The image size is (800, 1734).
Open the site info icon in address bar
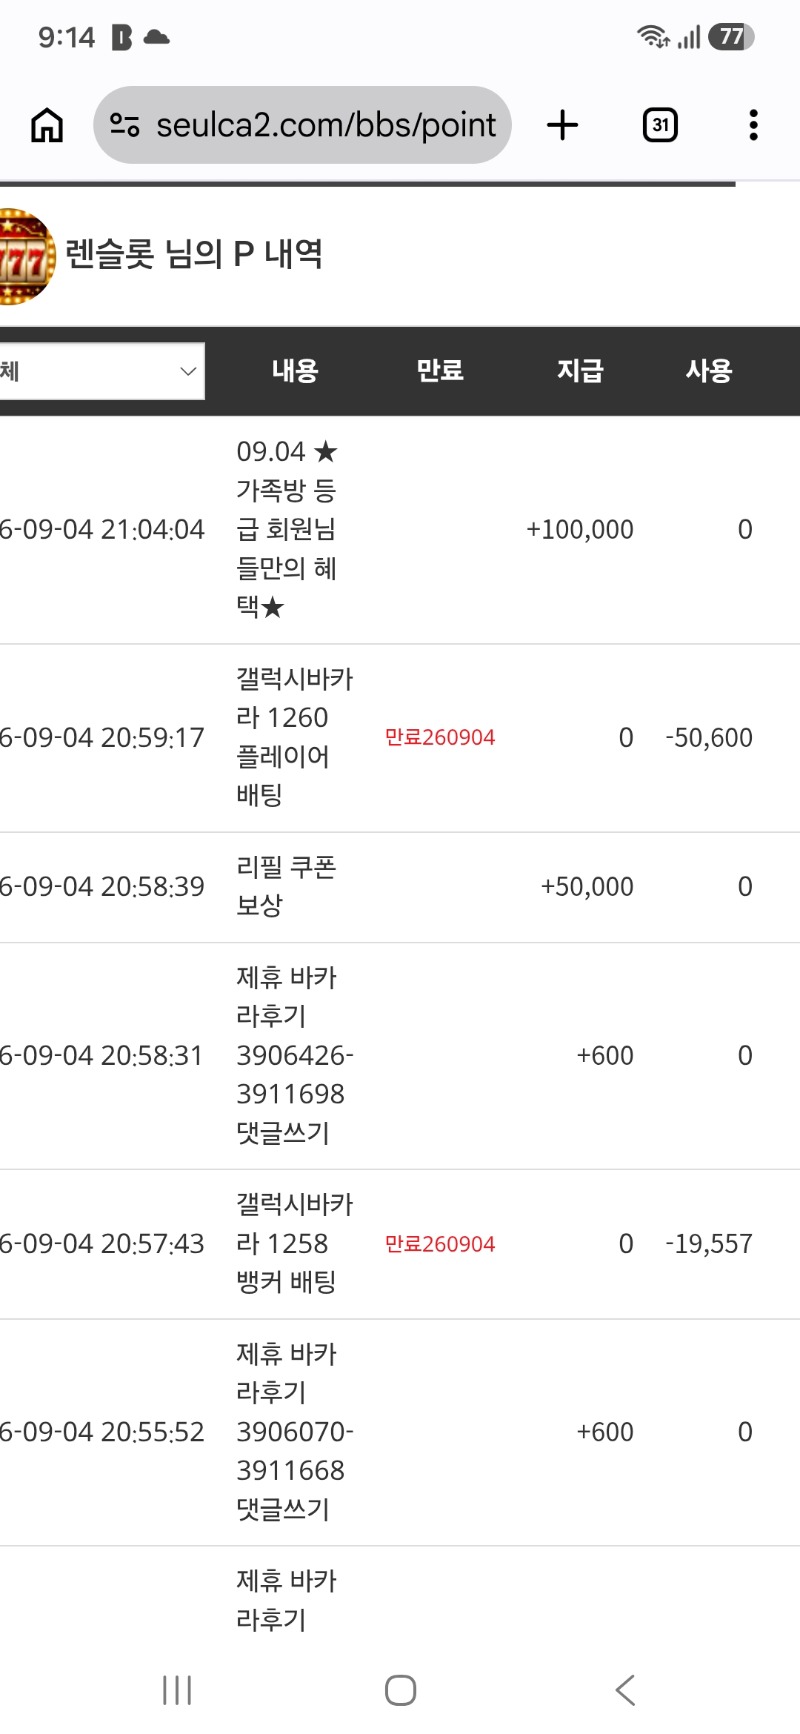pyautogui.click(x=125, y=125)
